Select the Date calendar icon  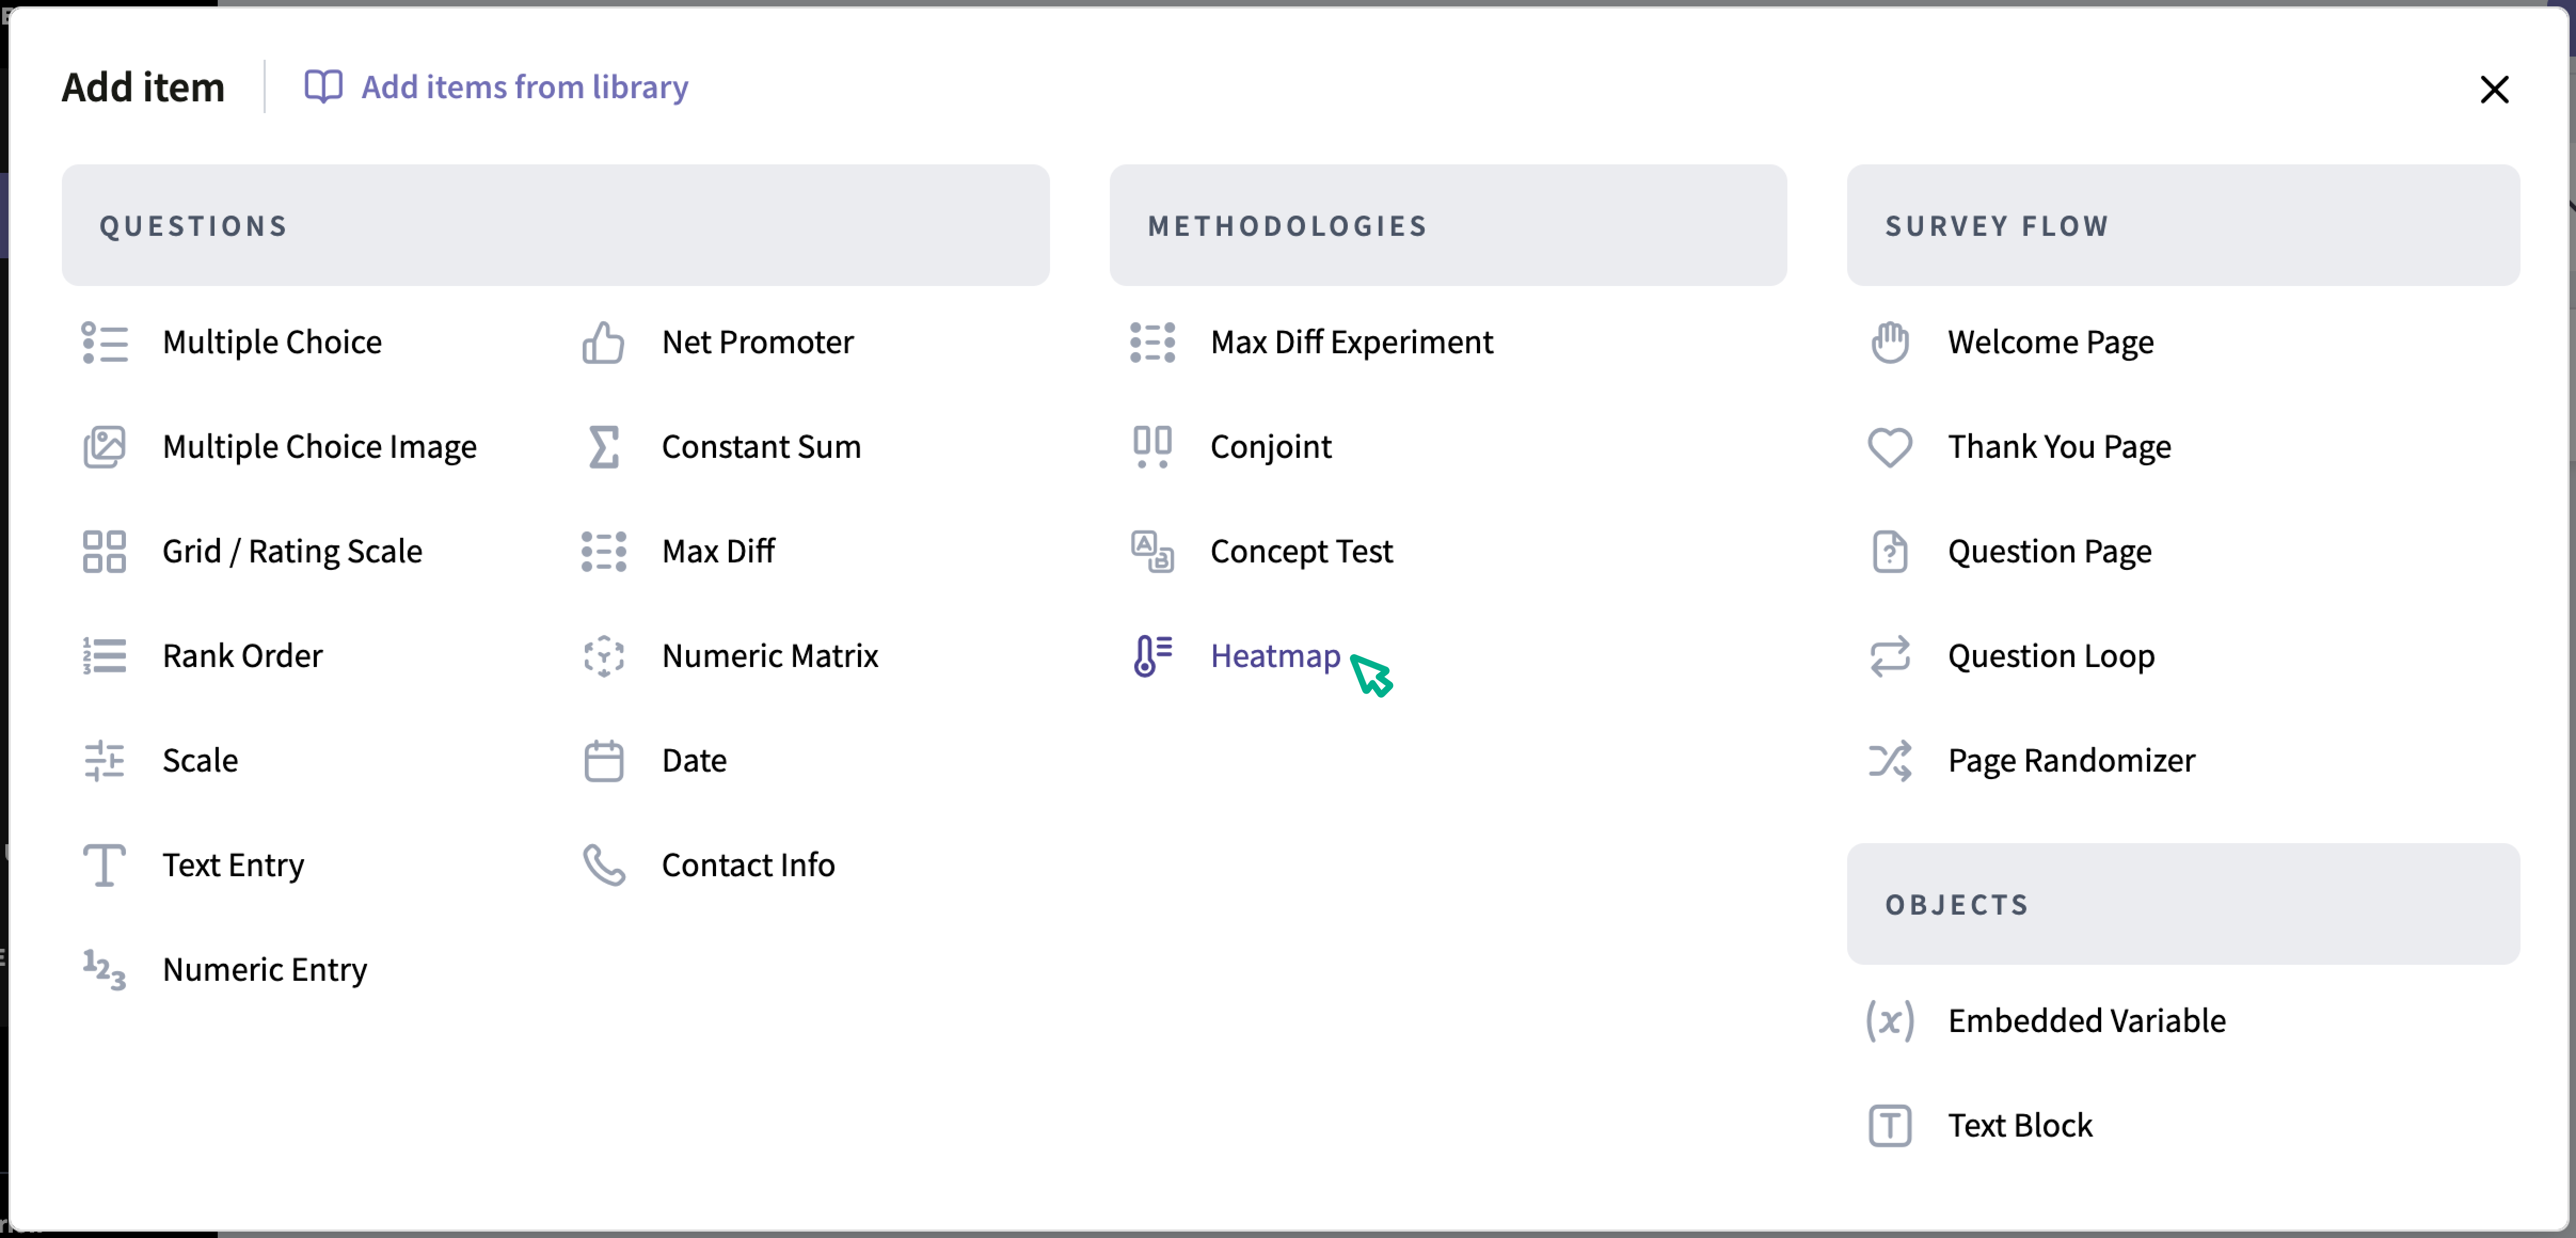603,761
